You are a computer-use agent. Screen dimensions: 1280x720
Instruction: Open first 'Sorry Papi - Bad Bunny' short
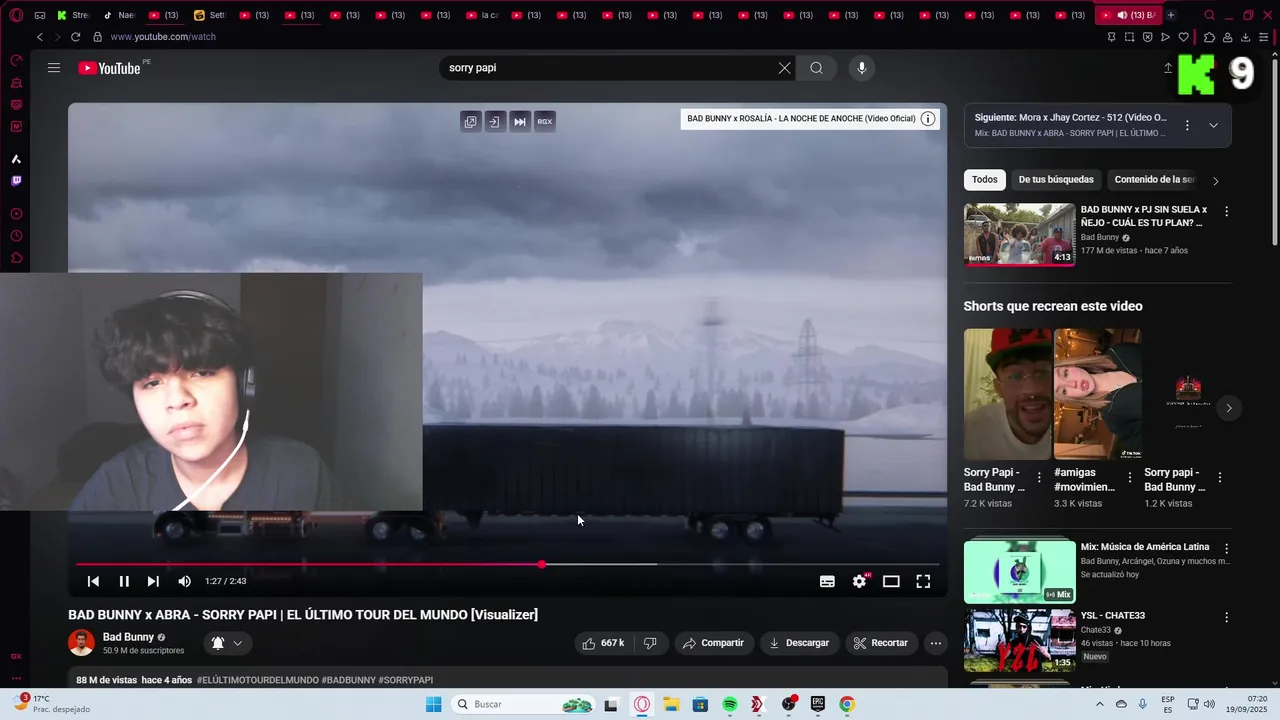pyautogui.click(x=1007, y=394)
